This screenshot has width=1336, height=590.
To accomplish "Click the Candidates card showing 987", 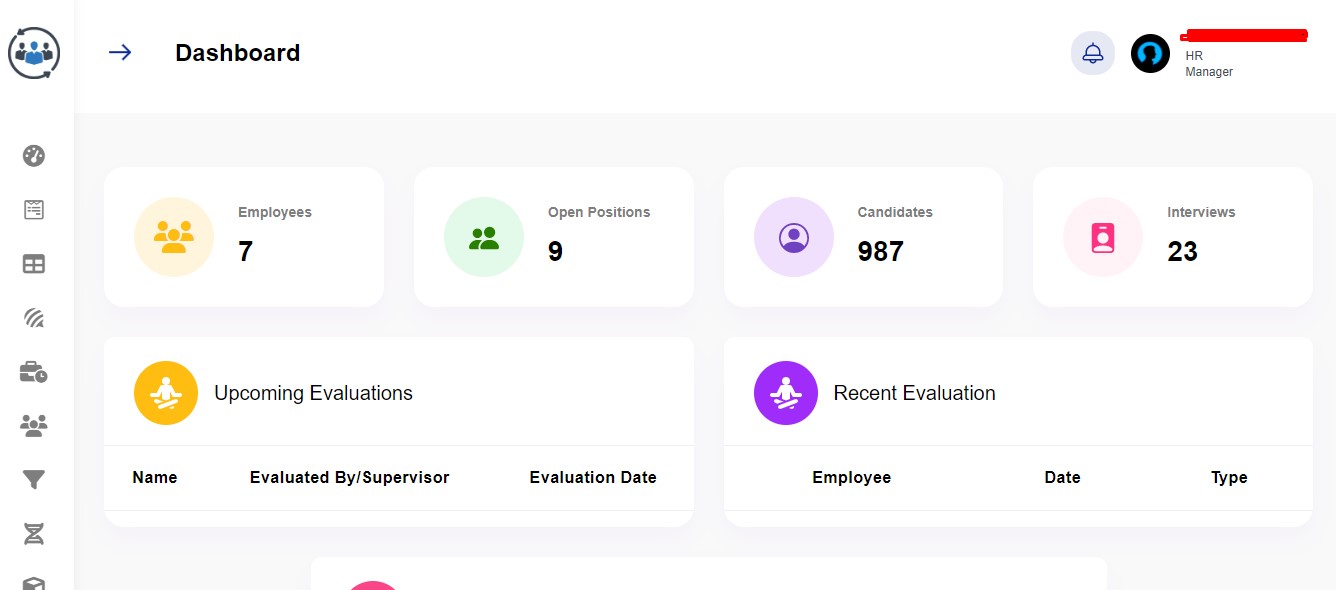I will (863, 237).
